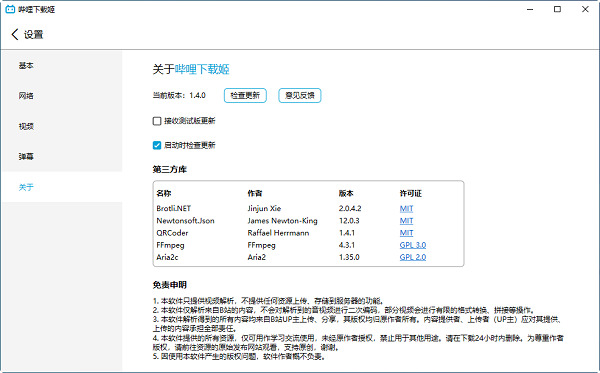Screen dimensions: 600x373
Task: Click the 哔哩下载姬 app logo in title bar
Action: coord(10,9)
